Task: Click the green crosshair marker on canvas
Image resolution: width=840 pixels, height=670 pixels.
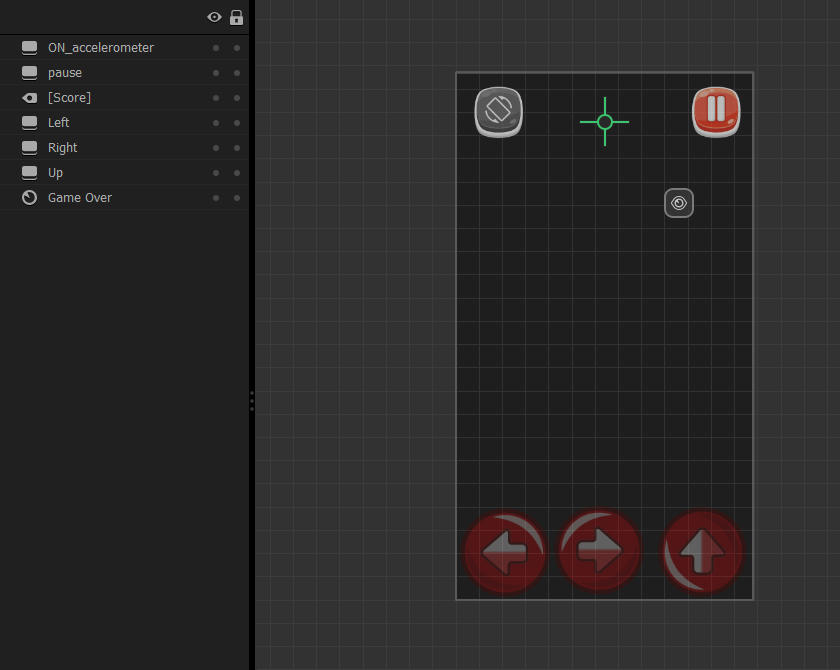Action: point(605,122)
